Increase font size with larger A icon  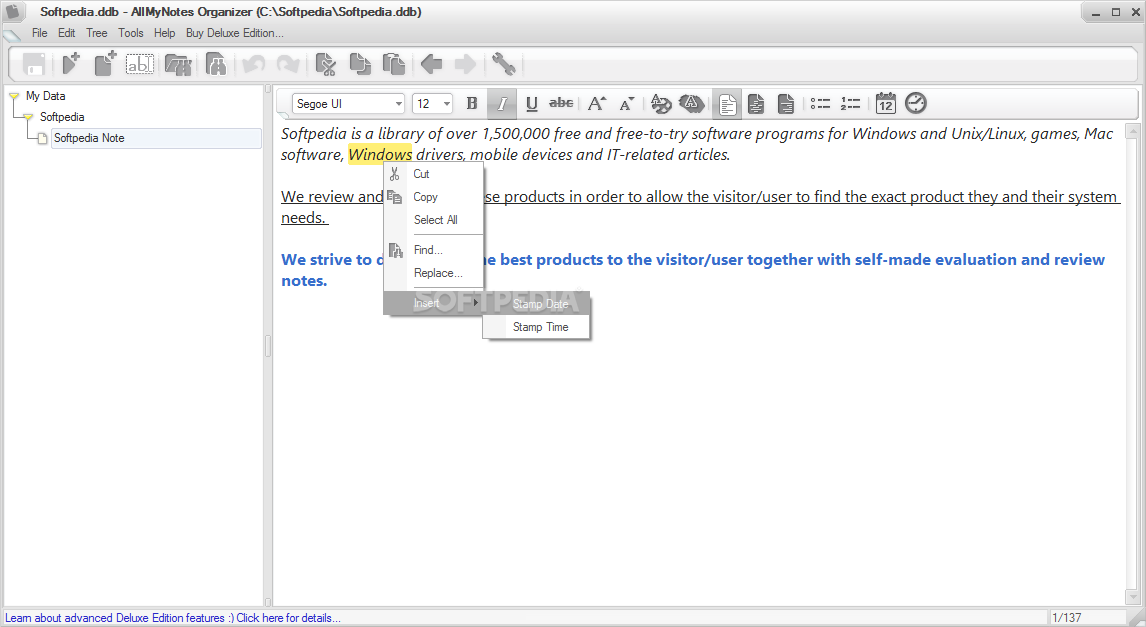[596, 104]
